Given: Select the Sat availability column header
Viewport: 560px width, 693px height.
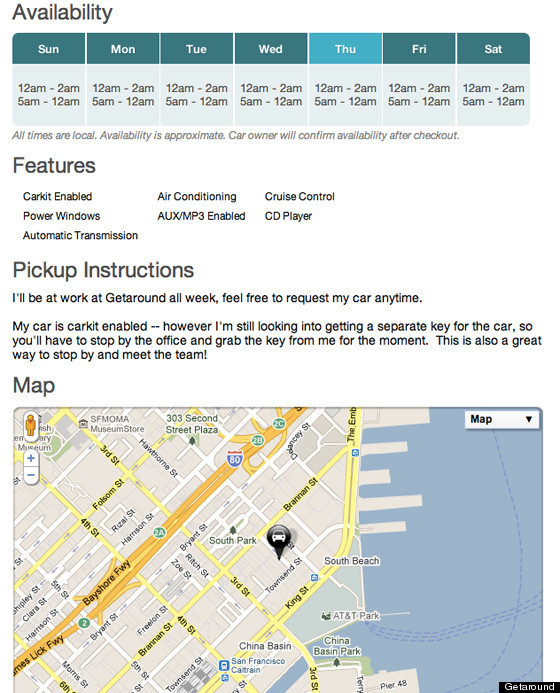Looking at the screenshot, I should click(x=493, y=49).
